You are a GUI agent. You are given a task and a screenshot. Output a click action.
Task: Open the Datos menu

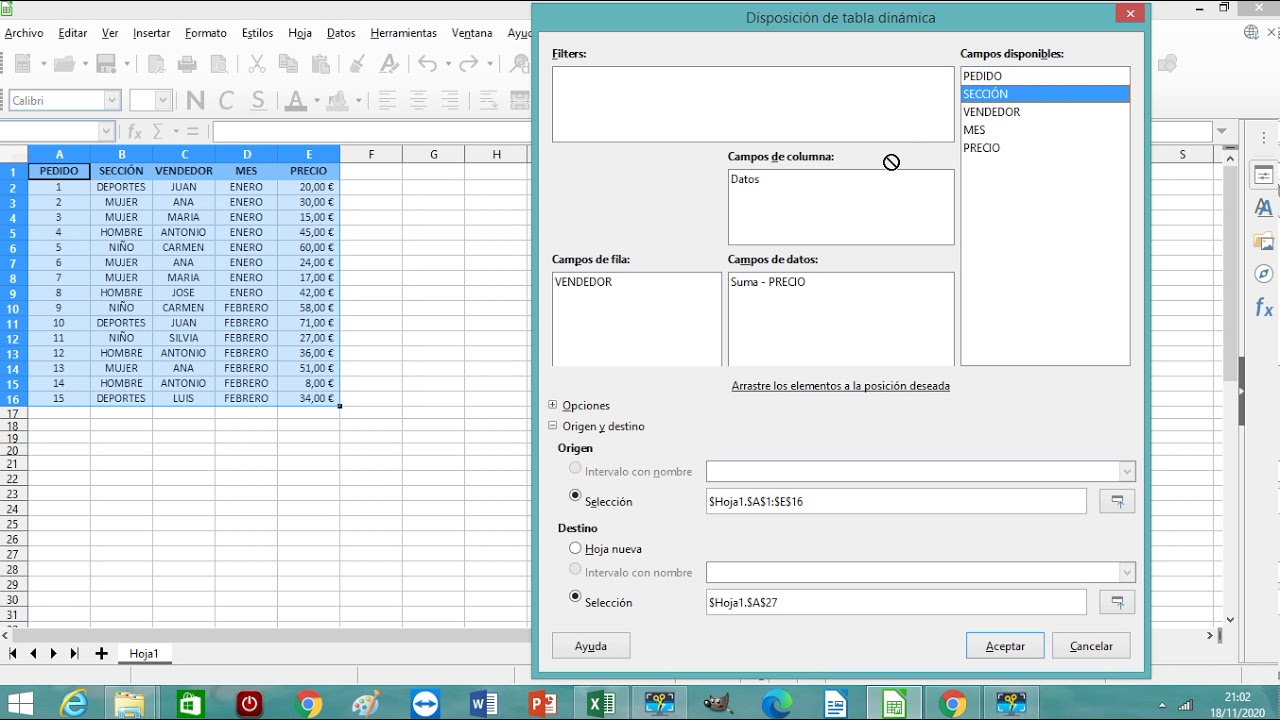click(x=341, y=33)
